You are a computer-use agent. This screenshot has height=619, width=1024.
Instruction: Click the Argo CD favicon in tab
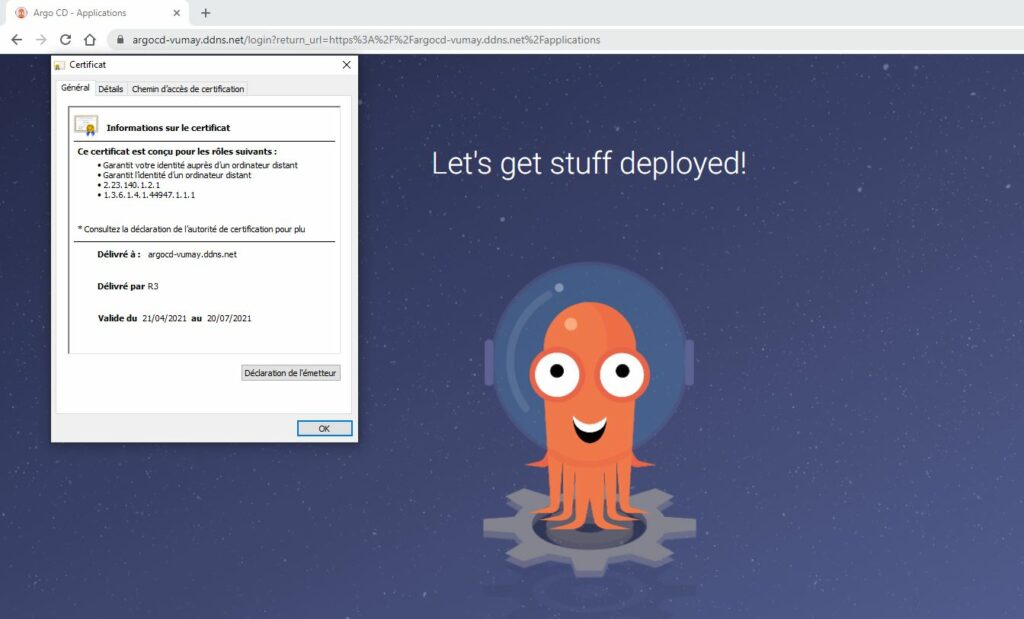coord(21,13)
